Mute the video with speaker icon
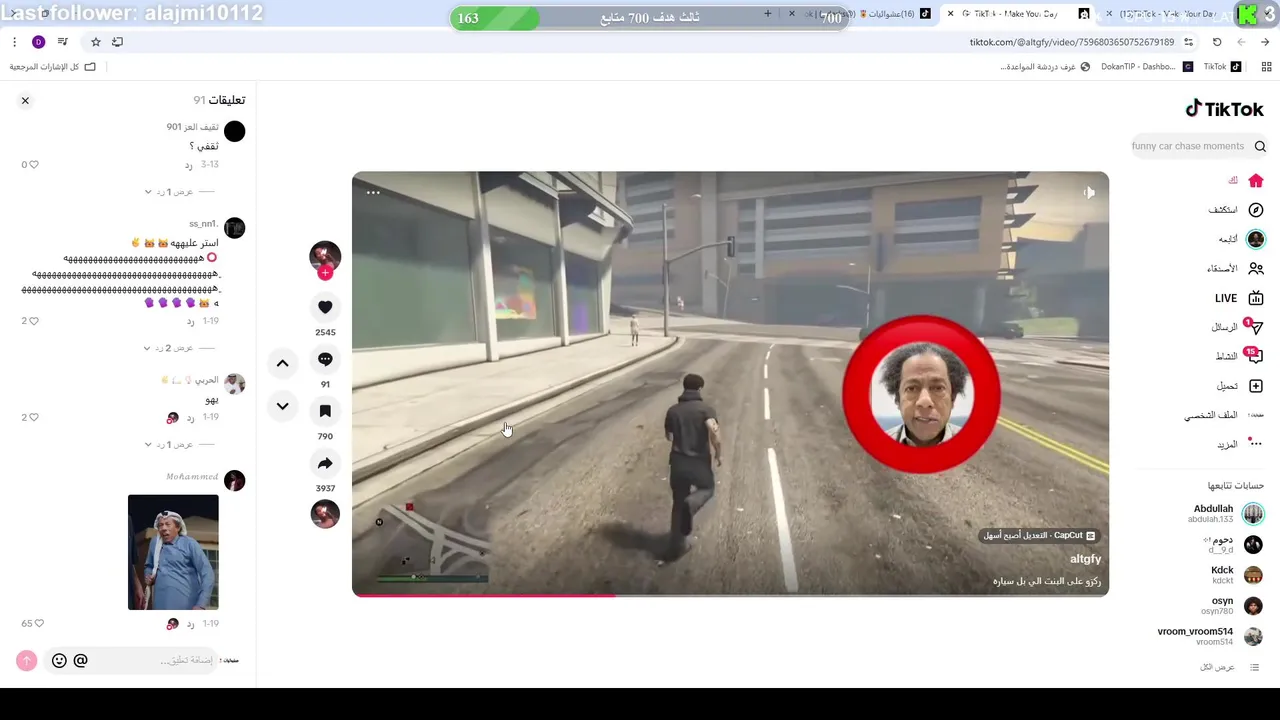Viewport: 1280px width, 720px height. coord(1089,192)
